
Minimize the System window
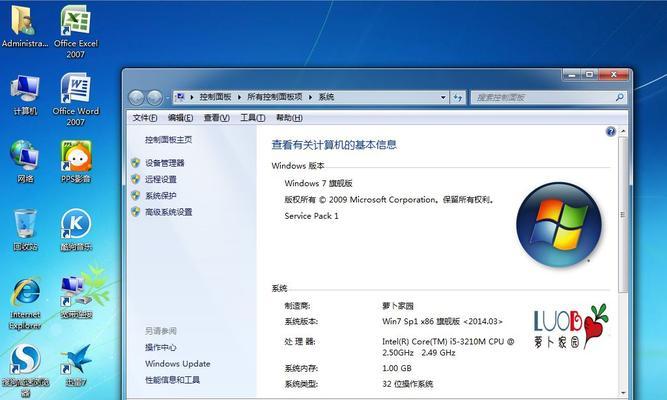tap(571, 75)
